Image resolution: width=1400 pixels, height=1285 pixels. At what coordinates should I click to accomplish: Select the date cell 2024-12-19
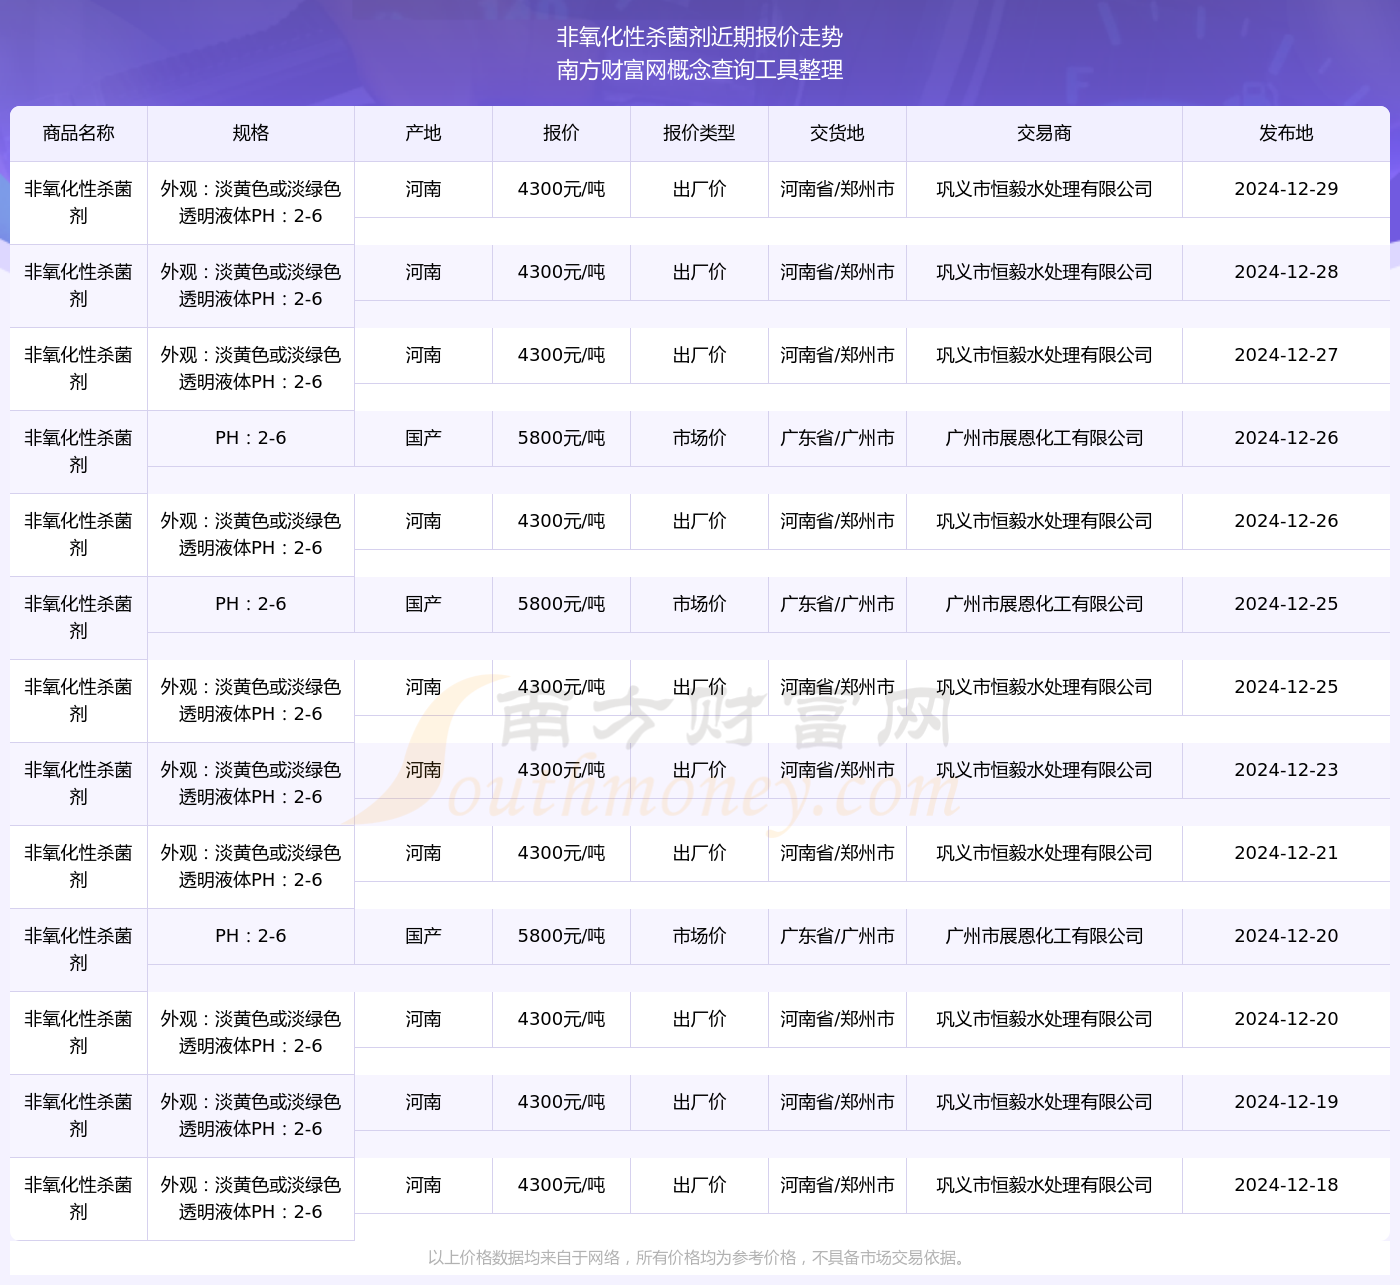(x=1286, y=1102)
